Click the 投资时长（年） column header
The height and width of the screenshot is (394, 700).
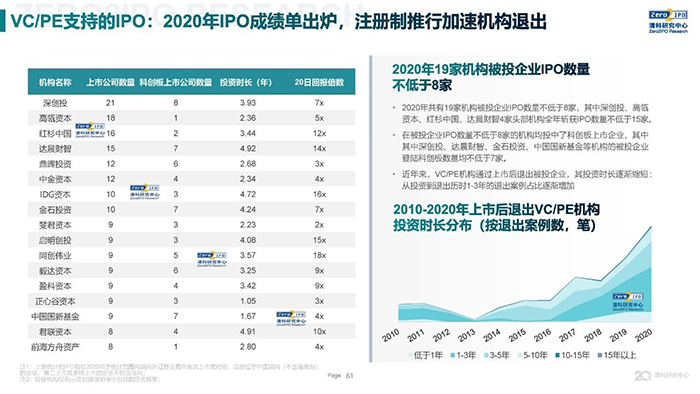pyautogui.click(x=246, y=82)
